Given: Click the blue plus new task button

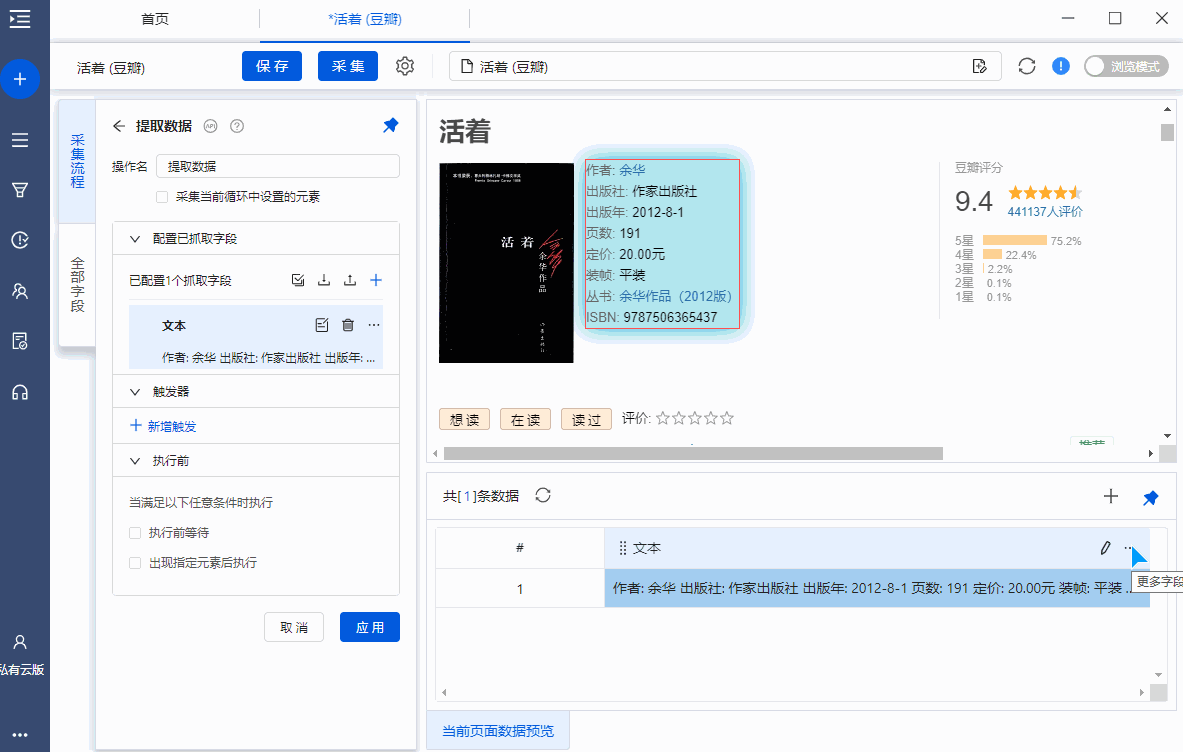Looking at the screenshot, I should [x=20, y=78].
